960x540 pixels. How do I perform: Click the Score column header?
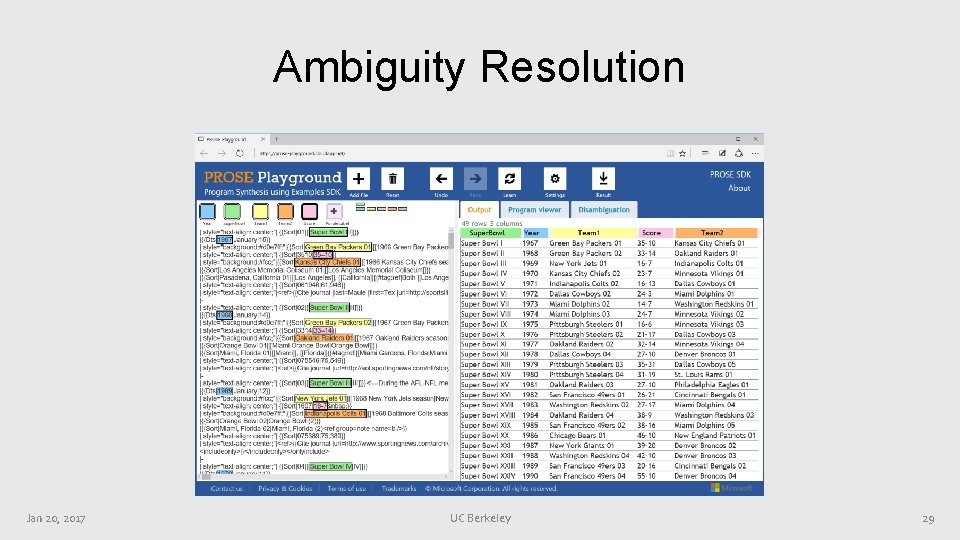click(x=656, y=233)
